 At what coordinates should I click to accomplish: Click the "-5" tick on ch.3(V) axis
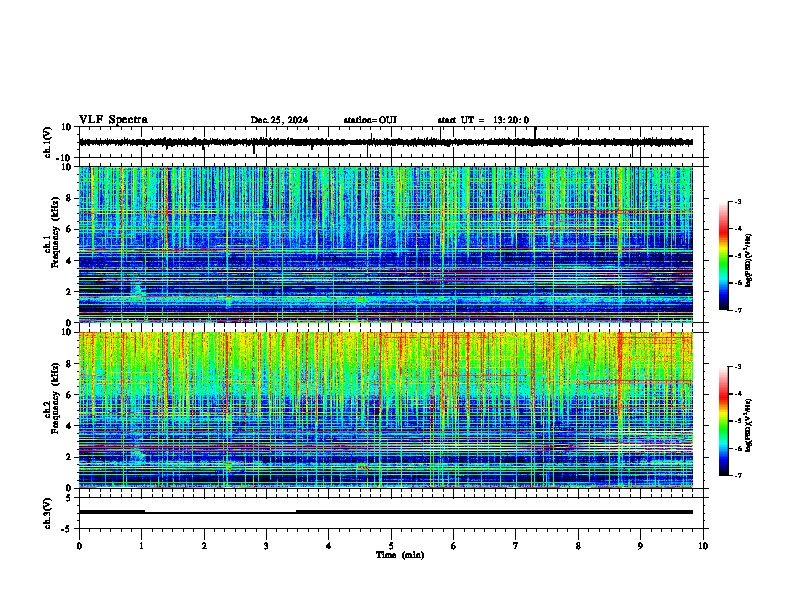pyautogui.click(x=68, y=529)
